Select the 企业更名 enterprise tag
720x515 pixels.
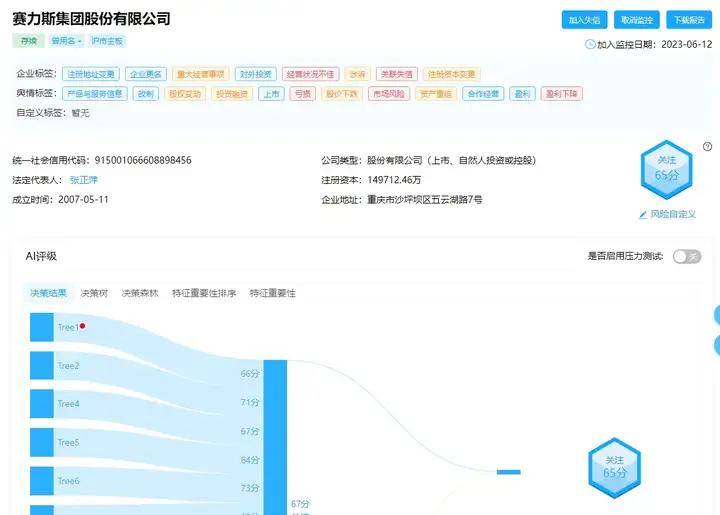click(x=146, y=74)
